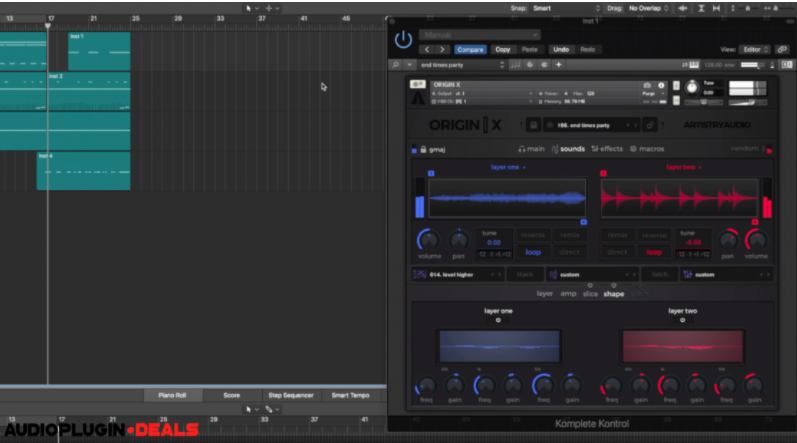The width and height of the screenshot is (797, 443).
Task: Click the Compare button
Action: coord(470,49)
